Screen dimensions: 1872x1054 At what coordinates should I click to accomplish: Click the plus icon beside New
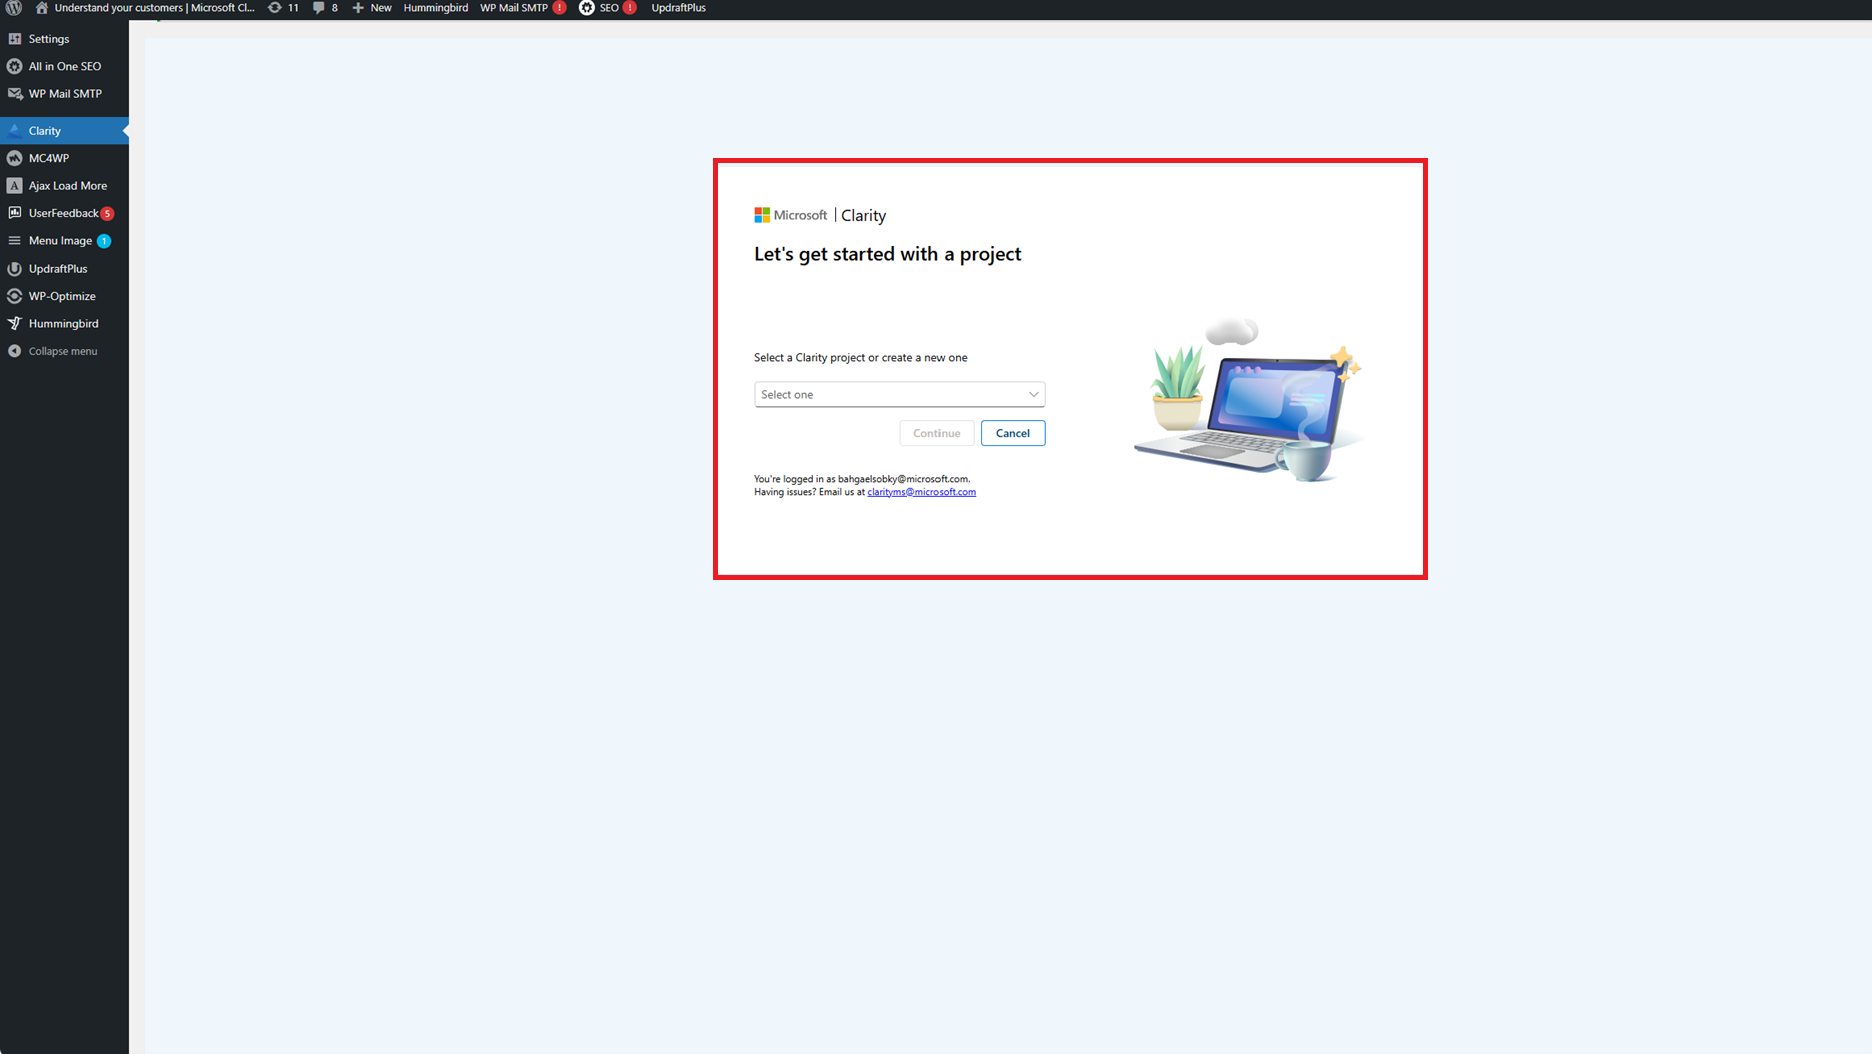point(358,7)
